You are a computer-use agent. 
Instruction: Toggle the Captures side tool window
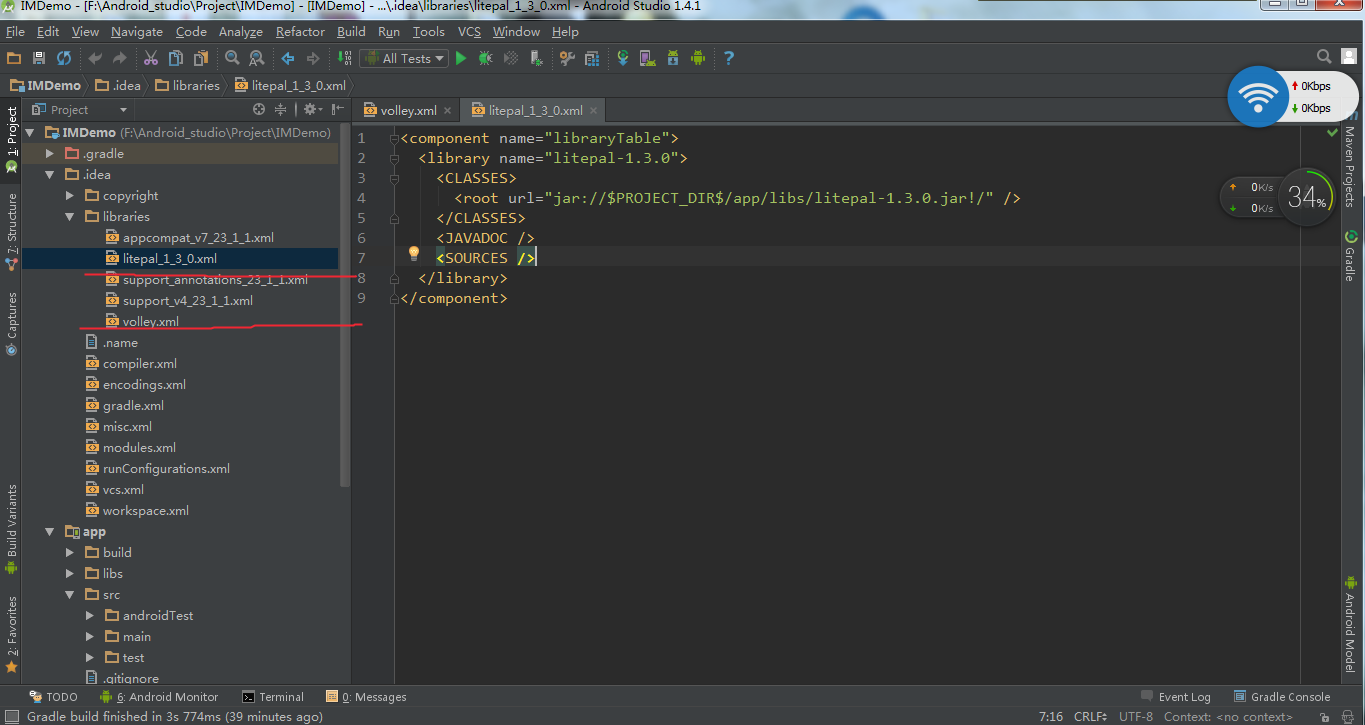11,323
